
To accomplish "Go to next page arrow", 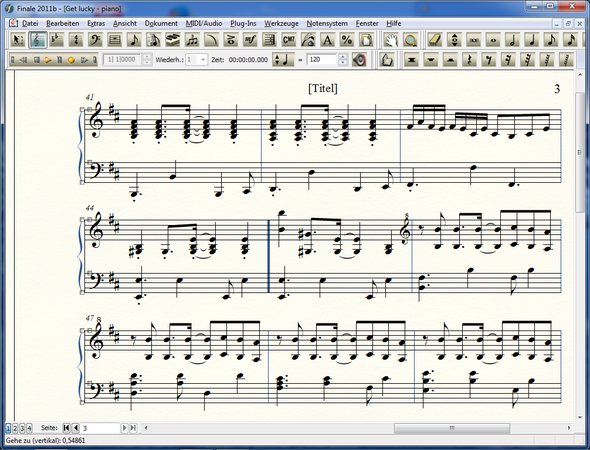I will pos(124,428).
